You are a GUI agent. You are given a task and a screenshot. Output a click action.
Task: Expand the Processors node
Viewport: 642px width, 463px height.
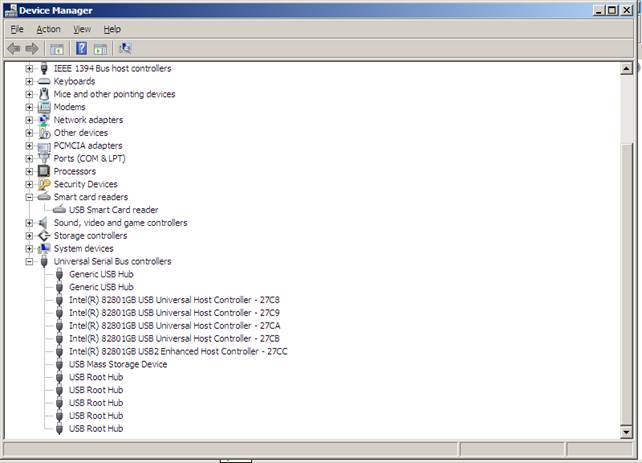click(x=29, y=171)
